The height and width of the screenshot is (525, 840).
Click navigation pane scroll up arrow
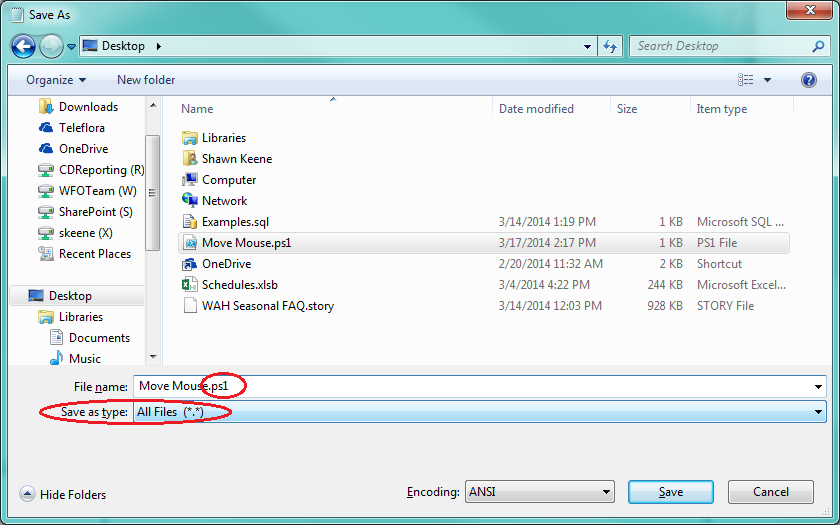153,106
